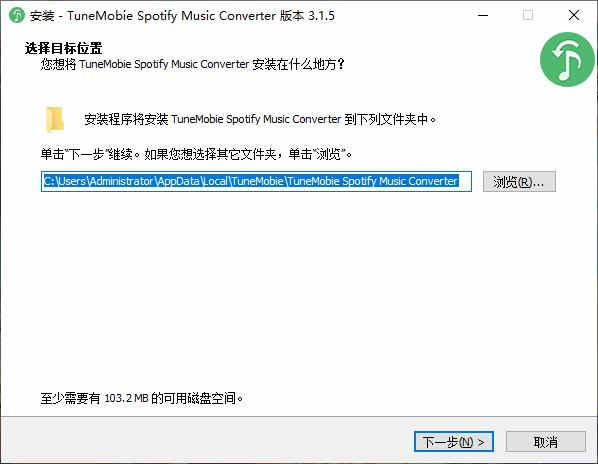This screenshot has height=464, width=598.
Task: Proceed with 下一步(N) > button
Action: 454,442
